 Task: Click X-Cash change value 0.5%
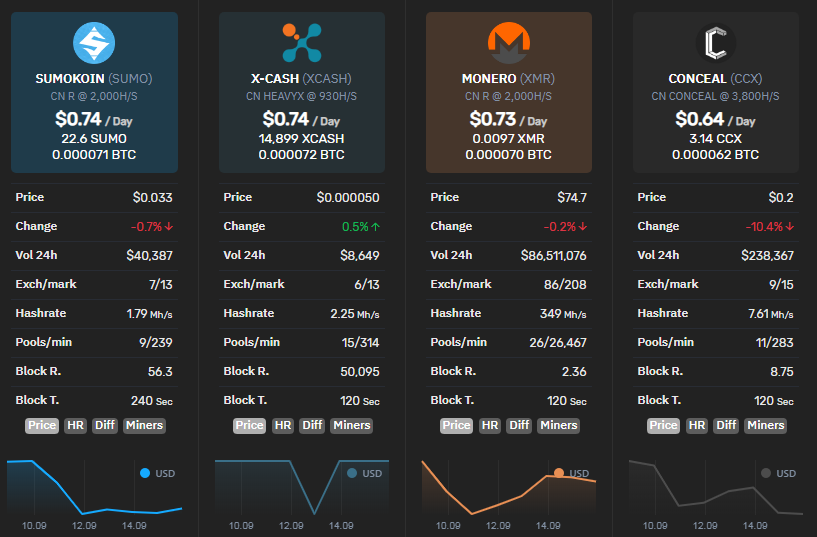(x=355, y=227)
